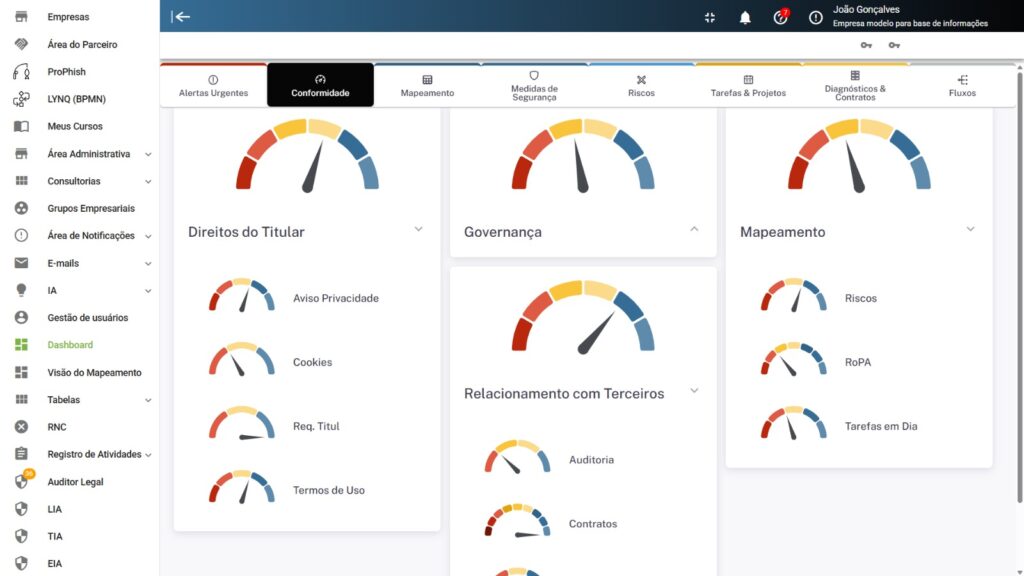The image size is (1024, 576).
Task: Click the notifications bell icon
Action: [745, 17]
